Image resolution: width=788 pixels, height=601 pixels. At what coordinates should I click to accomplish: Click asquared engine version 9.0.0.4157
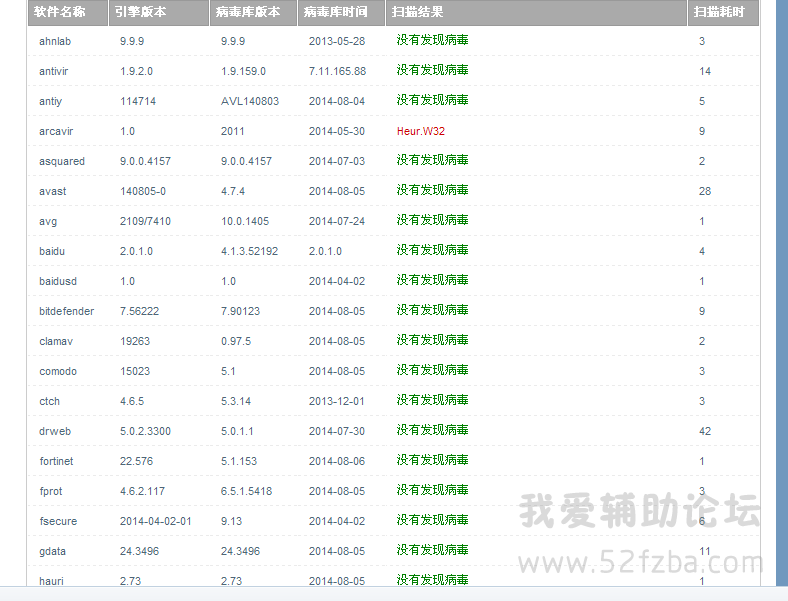[145, 162]
